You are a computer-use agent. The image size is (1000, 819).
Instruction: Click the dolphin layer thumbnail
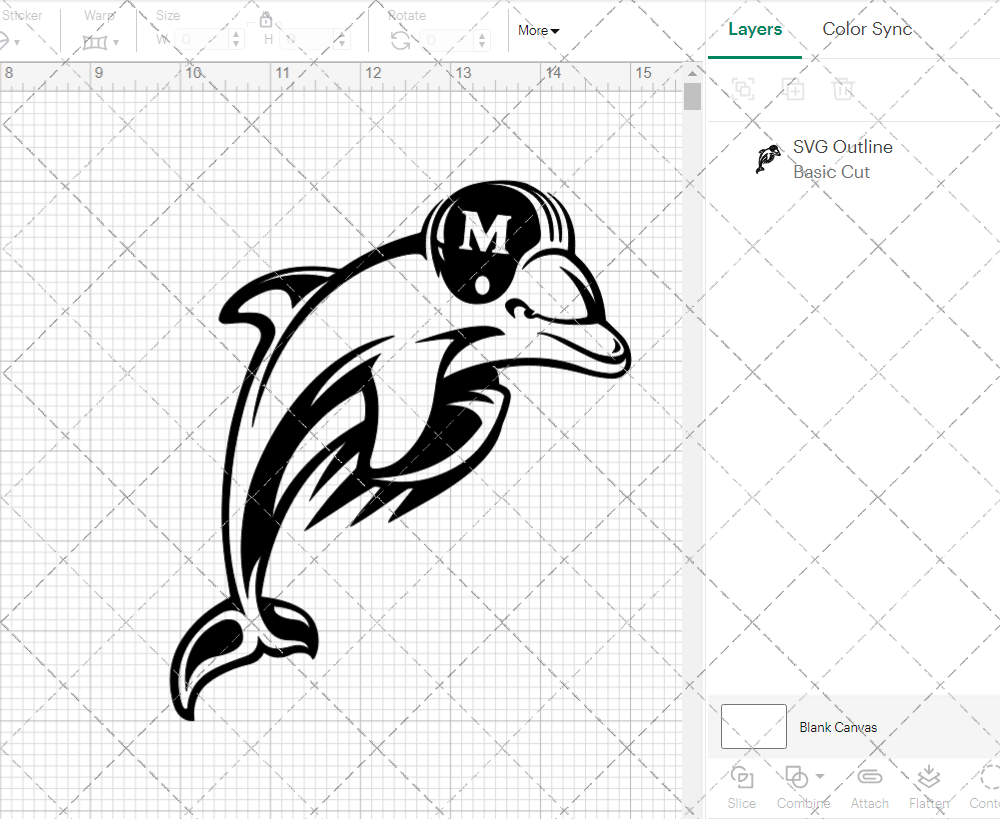pyautogui.click(x=768, y=159)
